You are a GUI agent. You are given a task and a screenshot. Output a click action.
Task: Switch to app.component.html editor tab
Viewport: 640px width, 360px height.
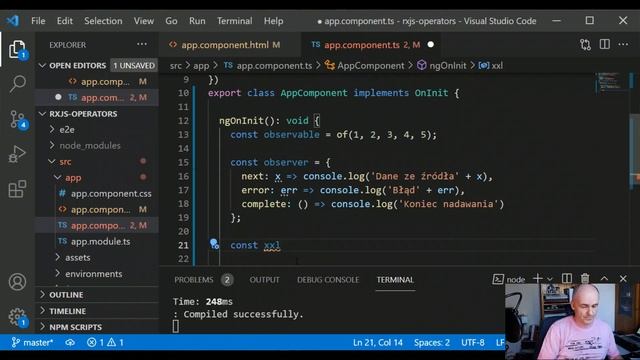pyautogui.click(x=230, y=45)
